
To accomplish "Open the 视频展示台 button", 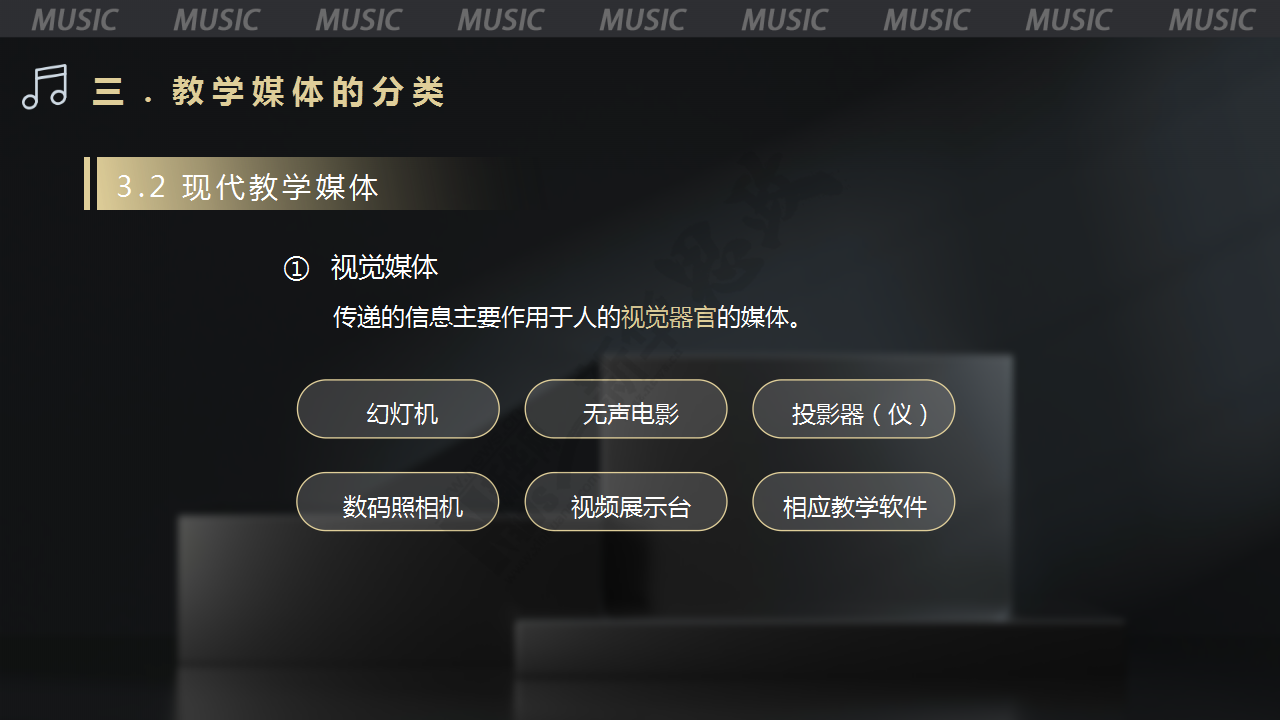I will pos(626,502).
